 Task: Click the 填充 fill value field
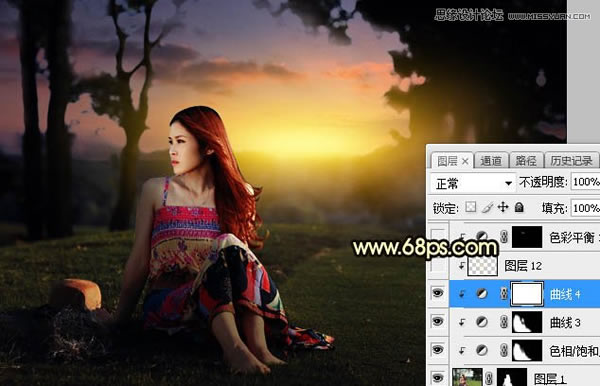(585, 208)
